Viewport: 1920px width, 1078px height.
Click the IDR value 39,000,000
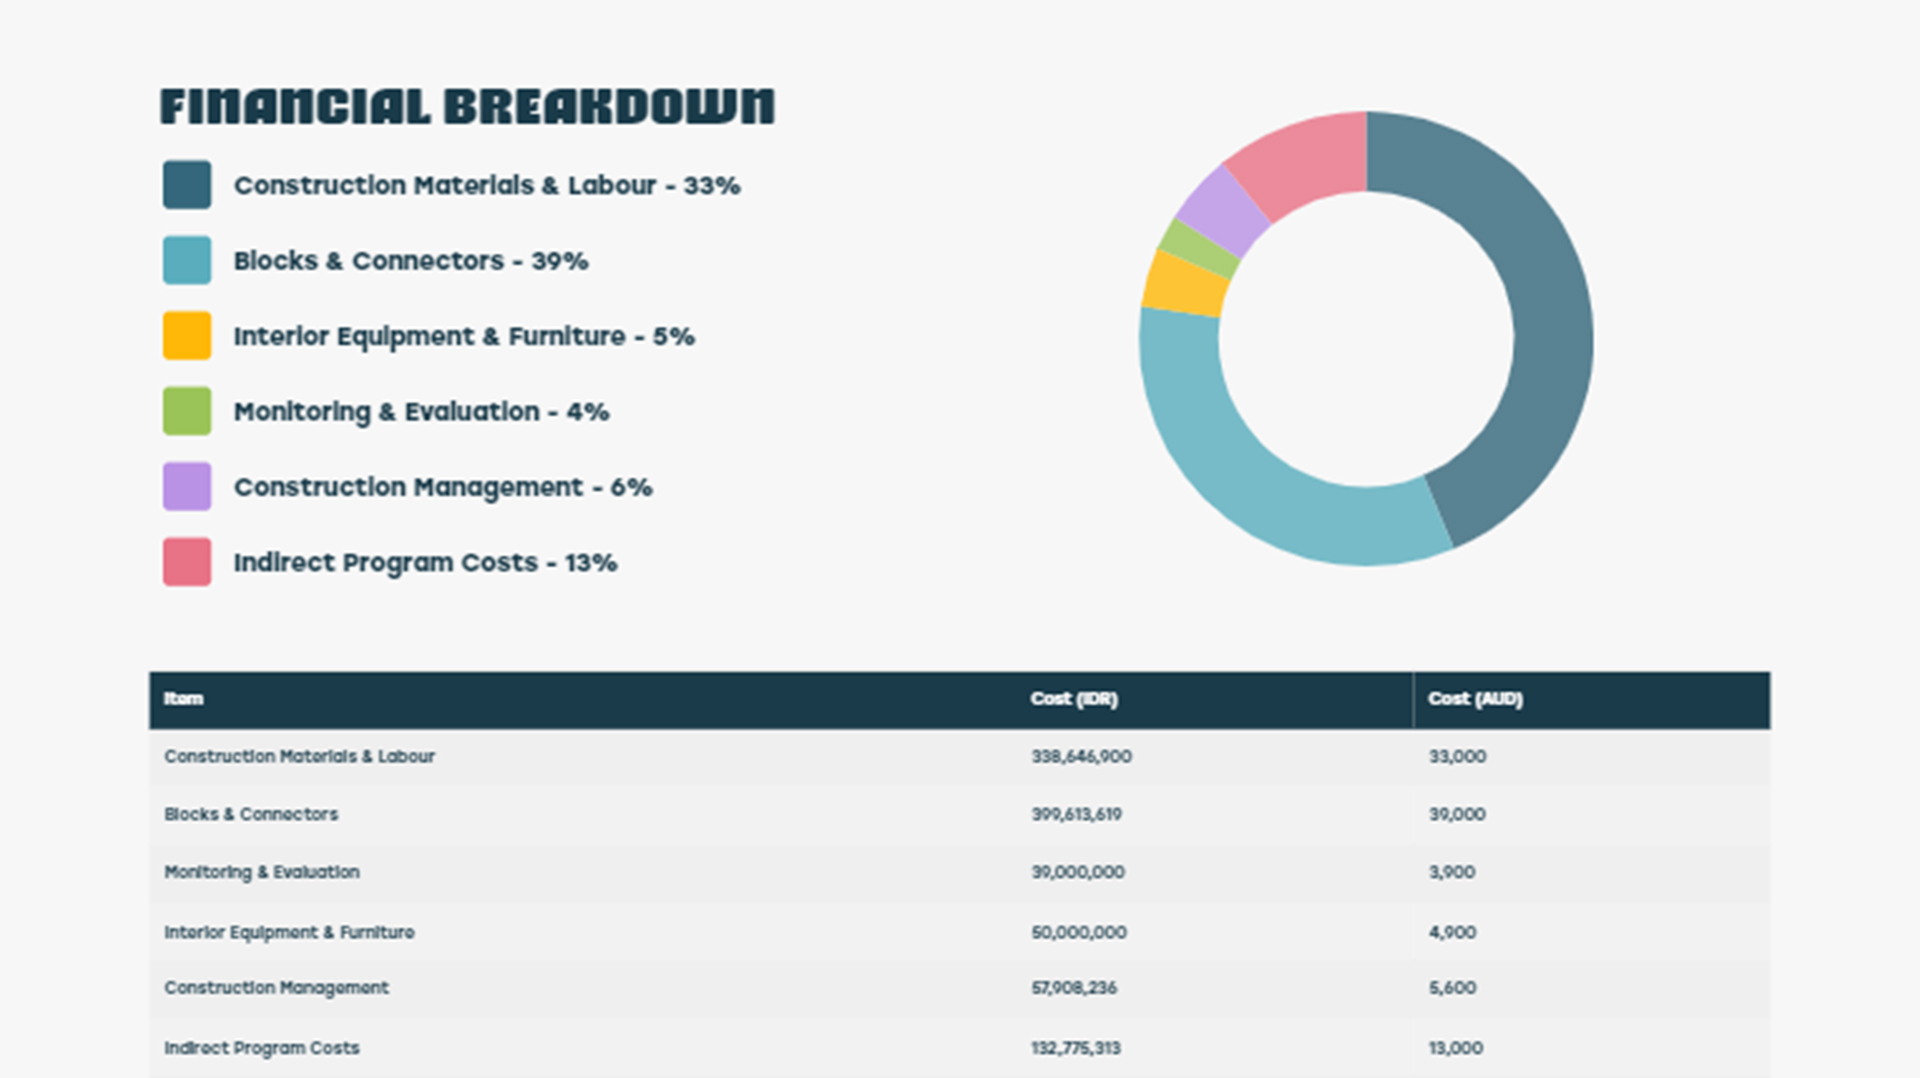click(x=1078, y=873)
